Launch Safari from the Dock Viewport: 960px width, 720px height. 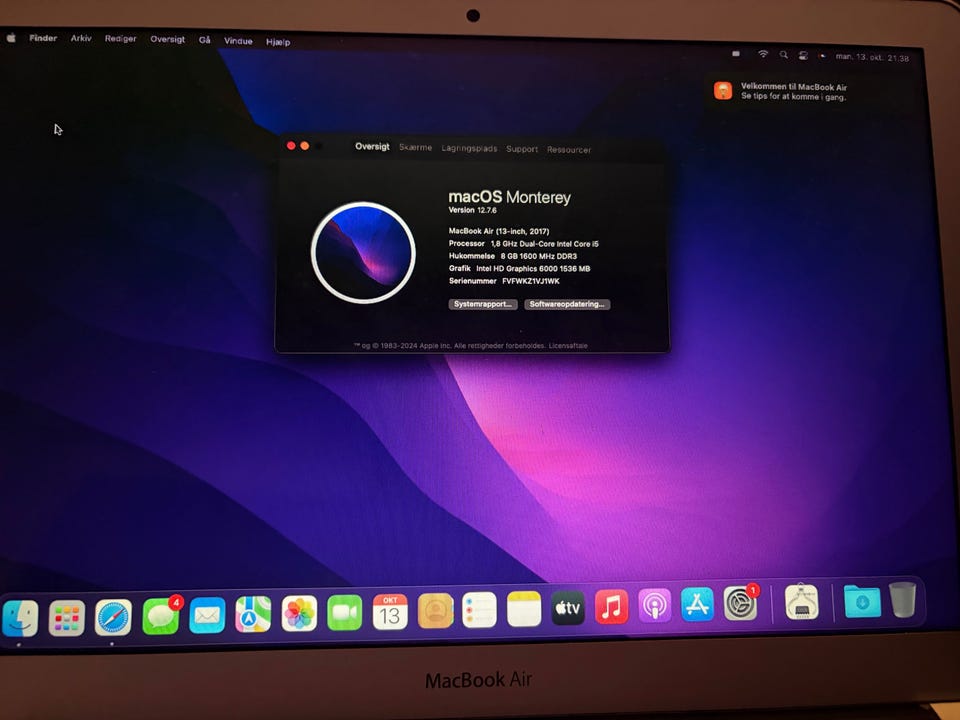point(113,617)
